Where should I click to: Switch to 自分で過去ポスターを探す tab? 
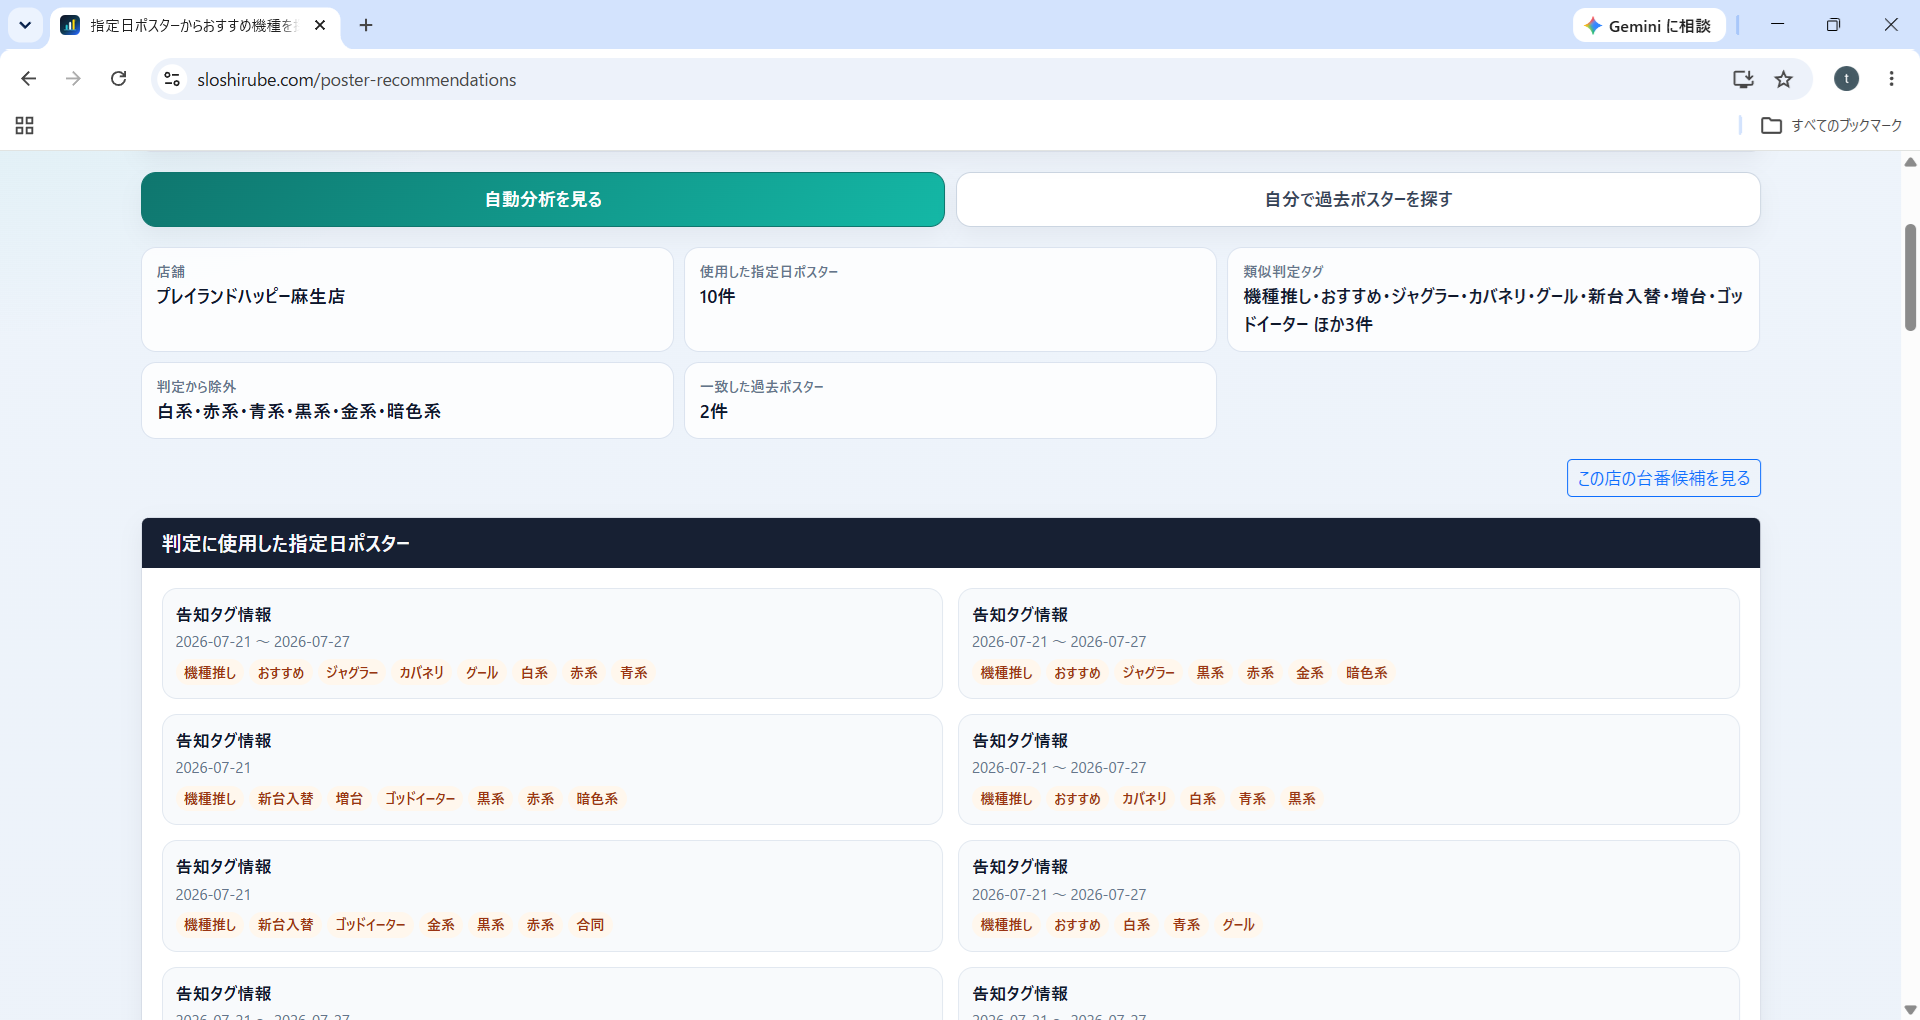point(1358,199)
